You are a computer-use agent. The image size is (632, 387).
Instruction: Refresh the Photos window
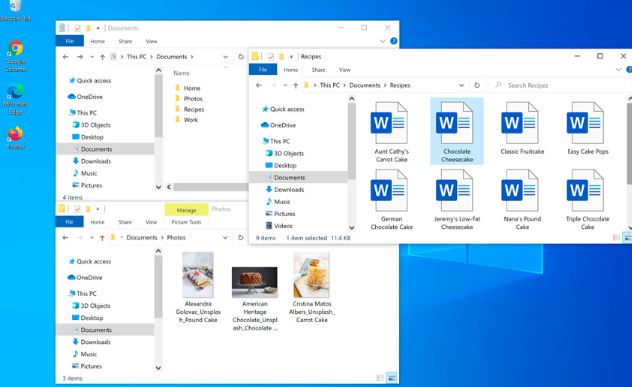point(241,238)
